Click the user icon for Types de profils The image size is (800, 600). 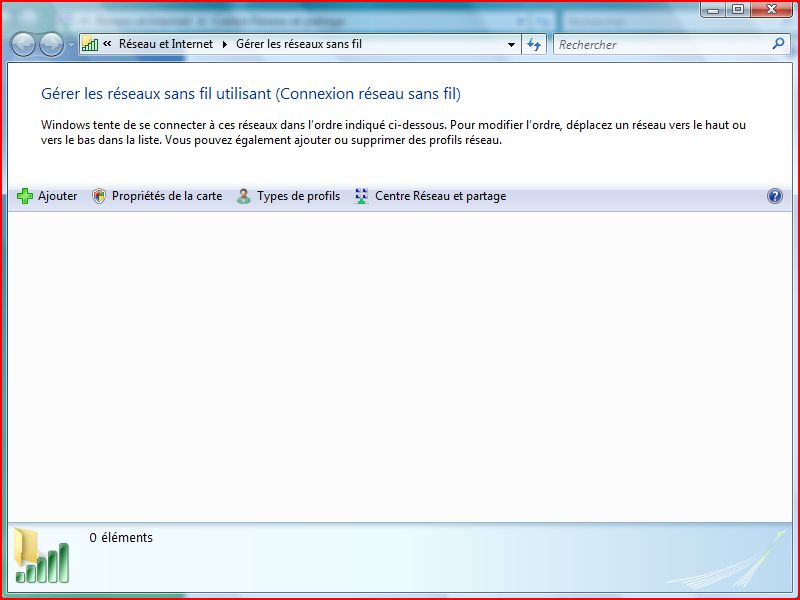click(x=243, y=196)
